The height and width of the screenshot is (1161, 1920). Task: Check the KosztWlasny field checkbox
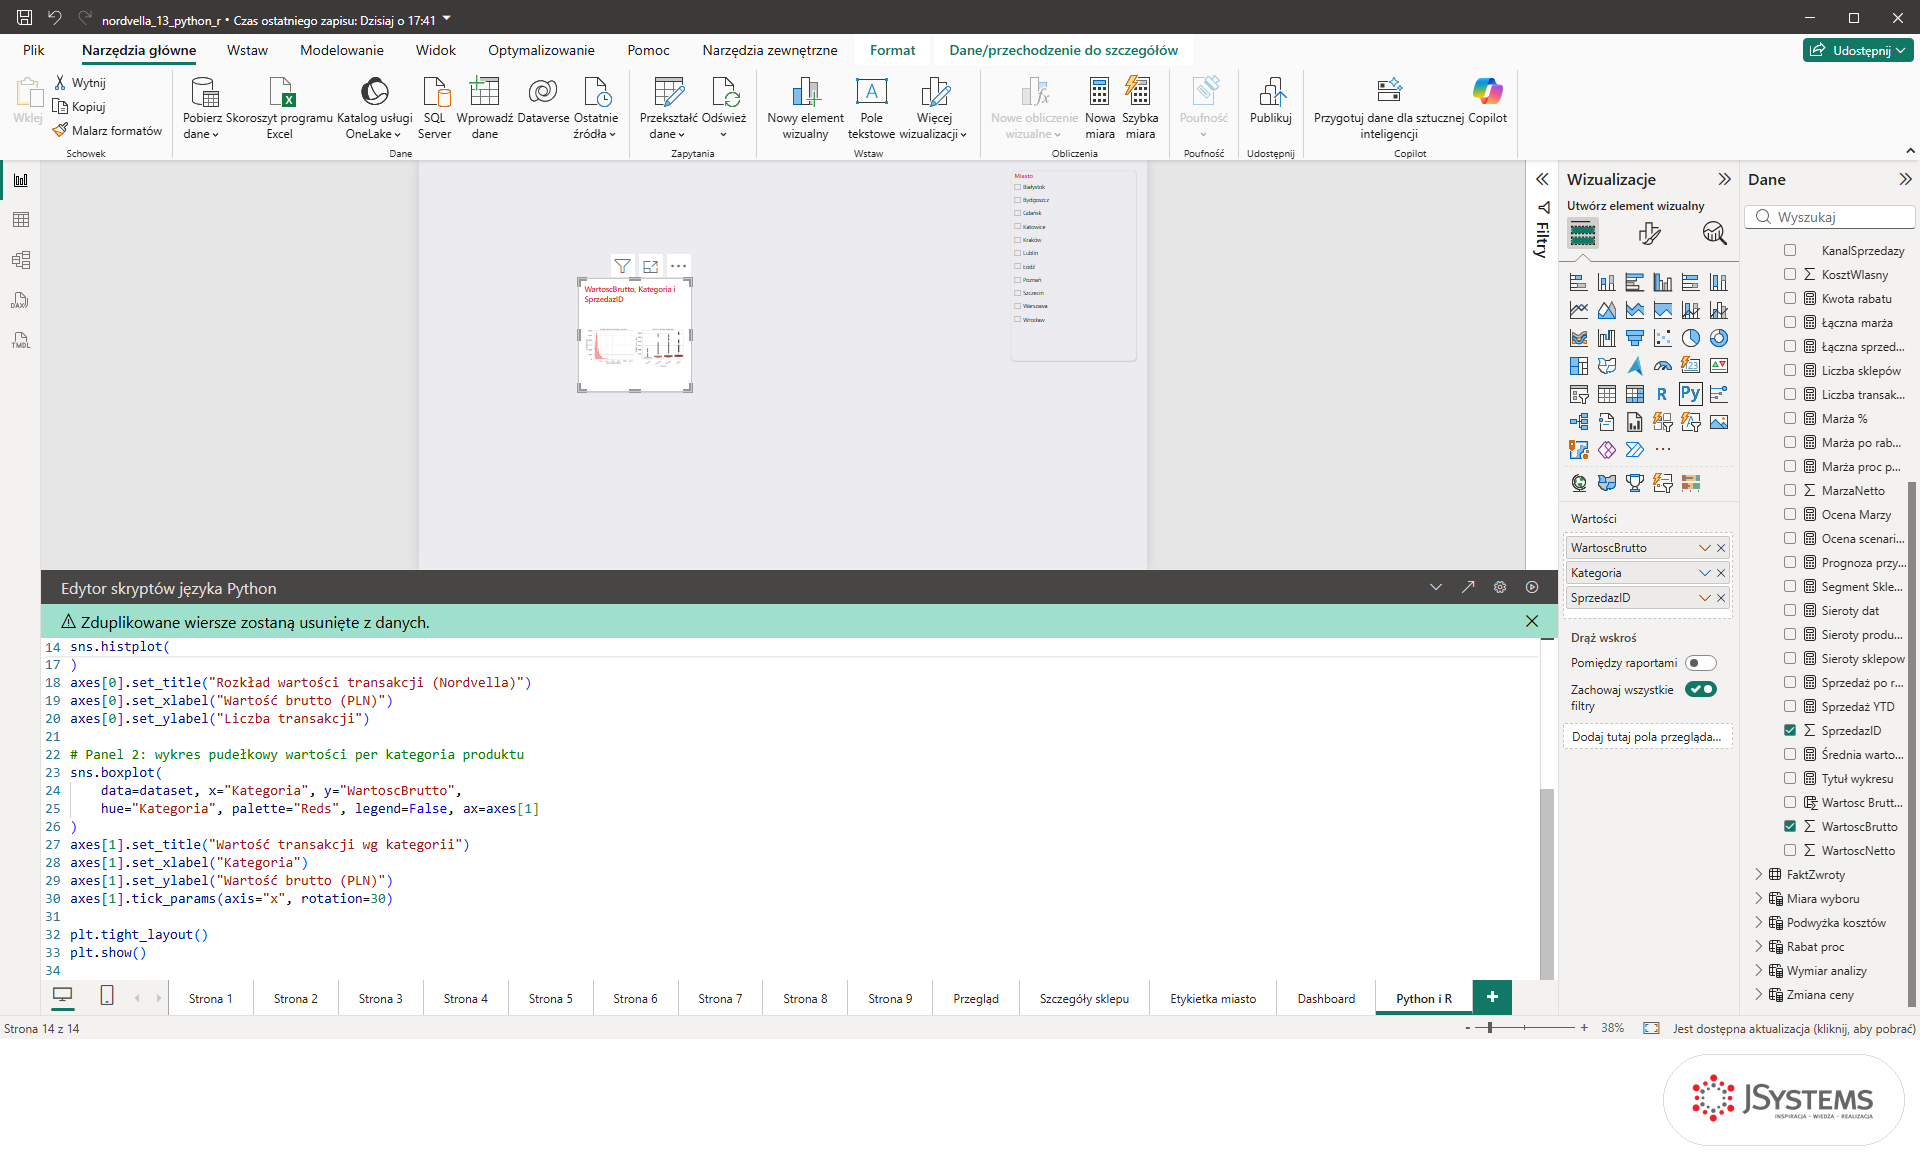click(1790, 274)
